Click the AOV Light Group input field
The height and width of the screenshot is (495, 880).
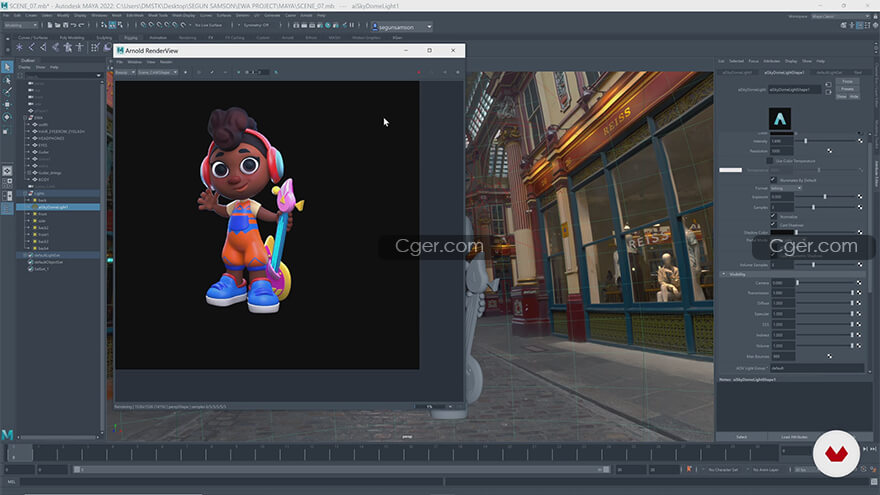(x=817, y=368)
